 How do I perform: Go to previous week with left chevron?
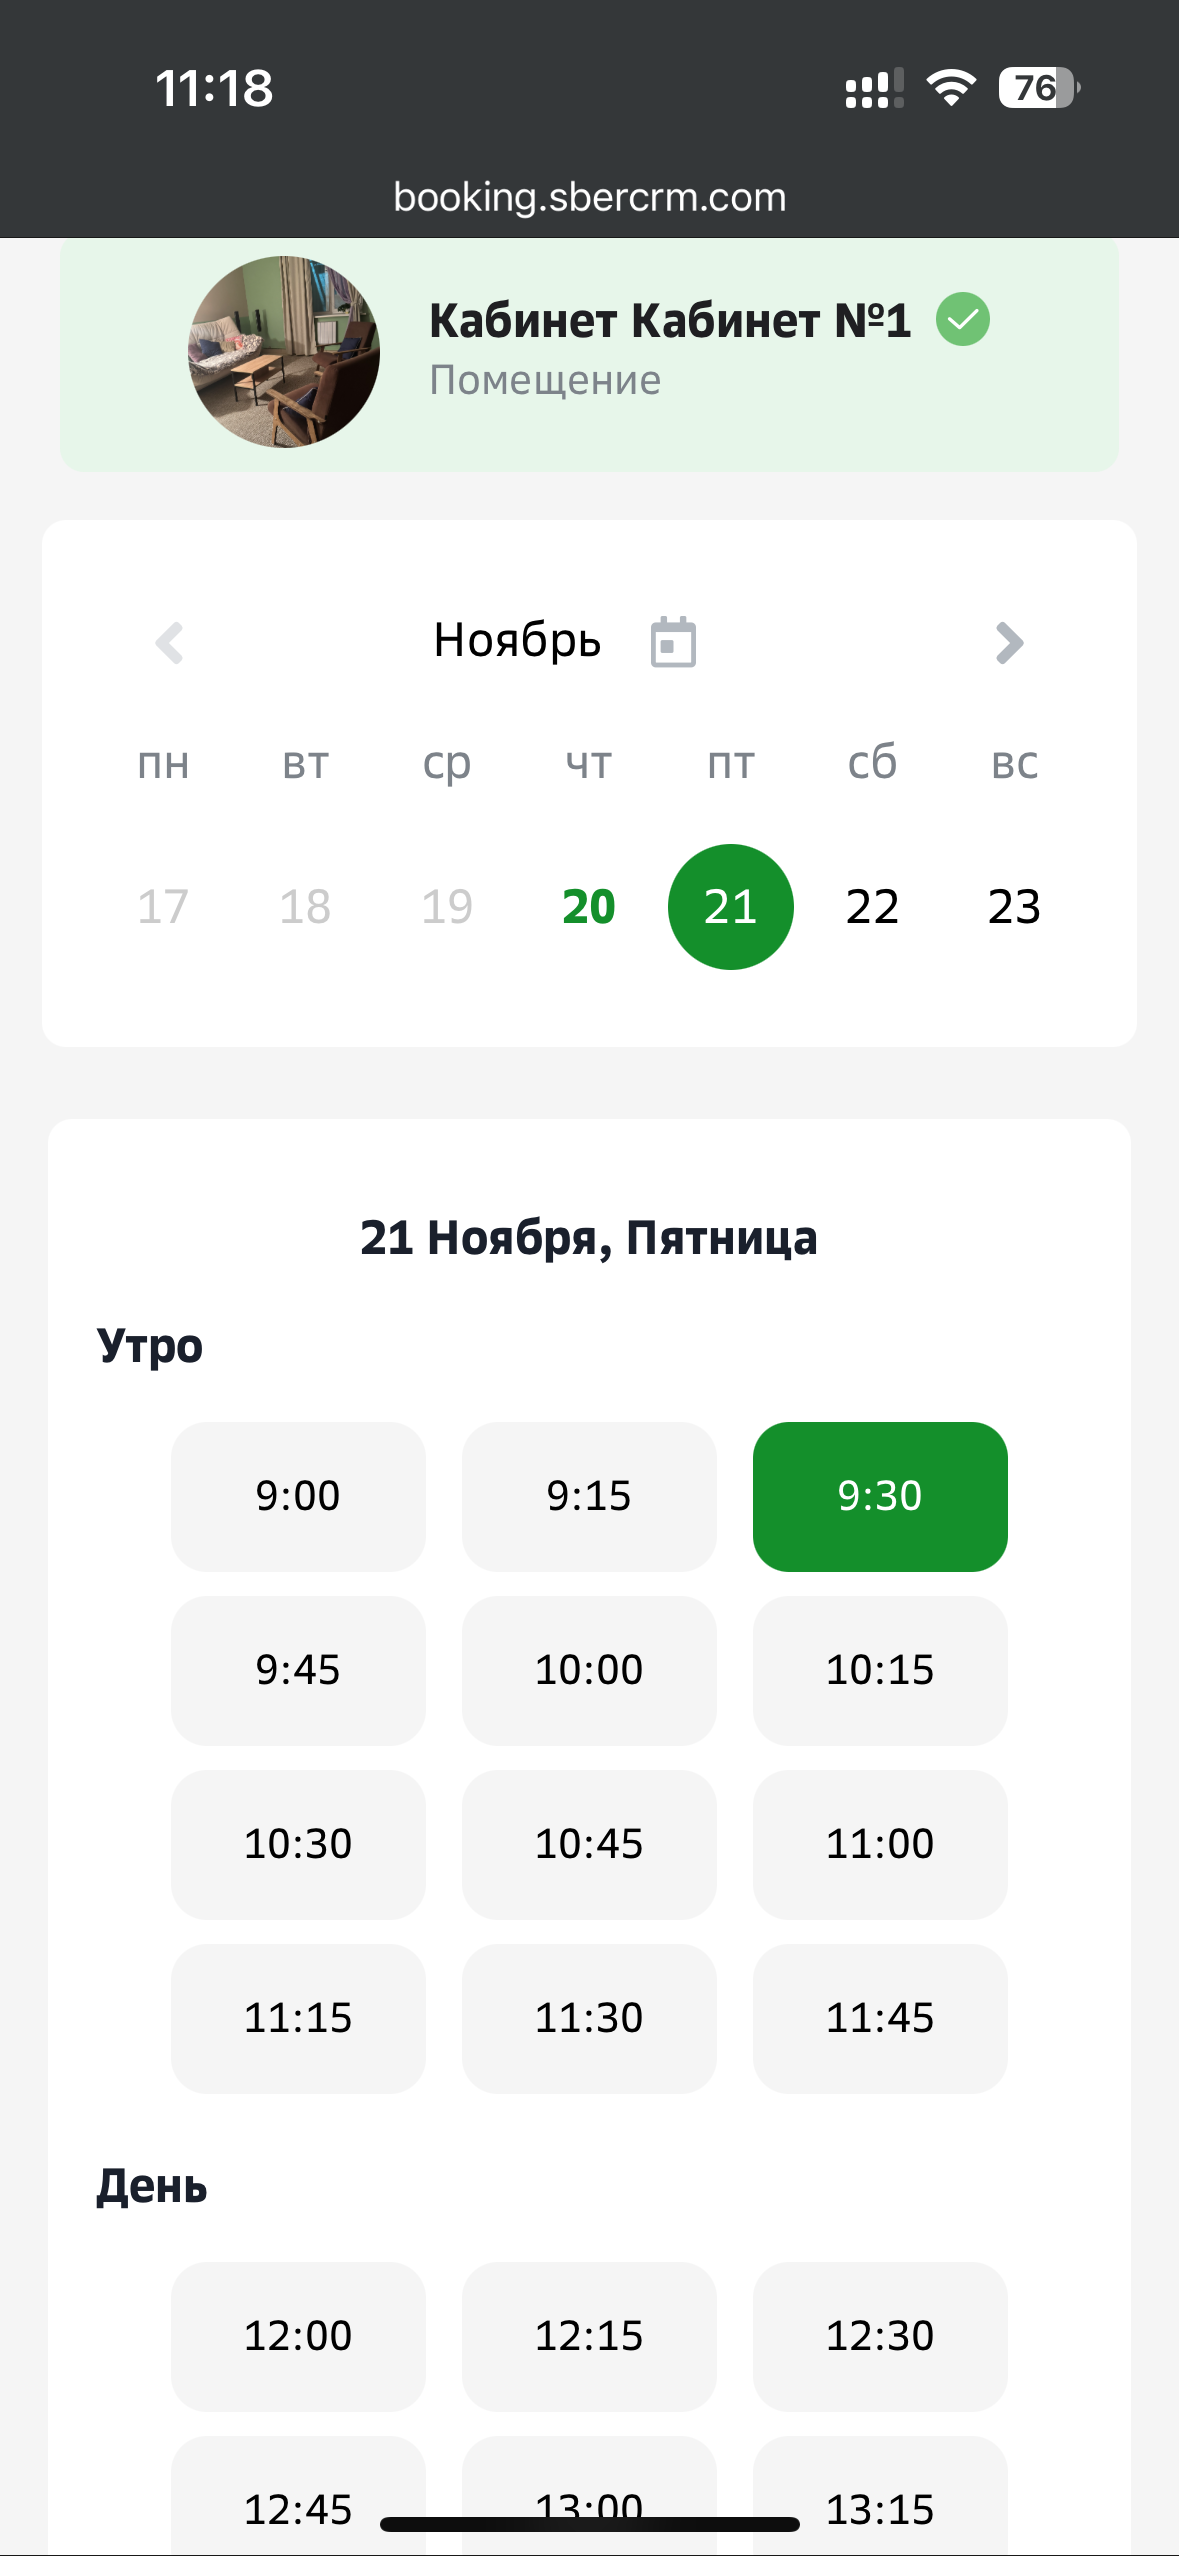click(170, 643)
